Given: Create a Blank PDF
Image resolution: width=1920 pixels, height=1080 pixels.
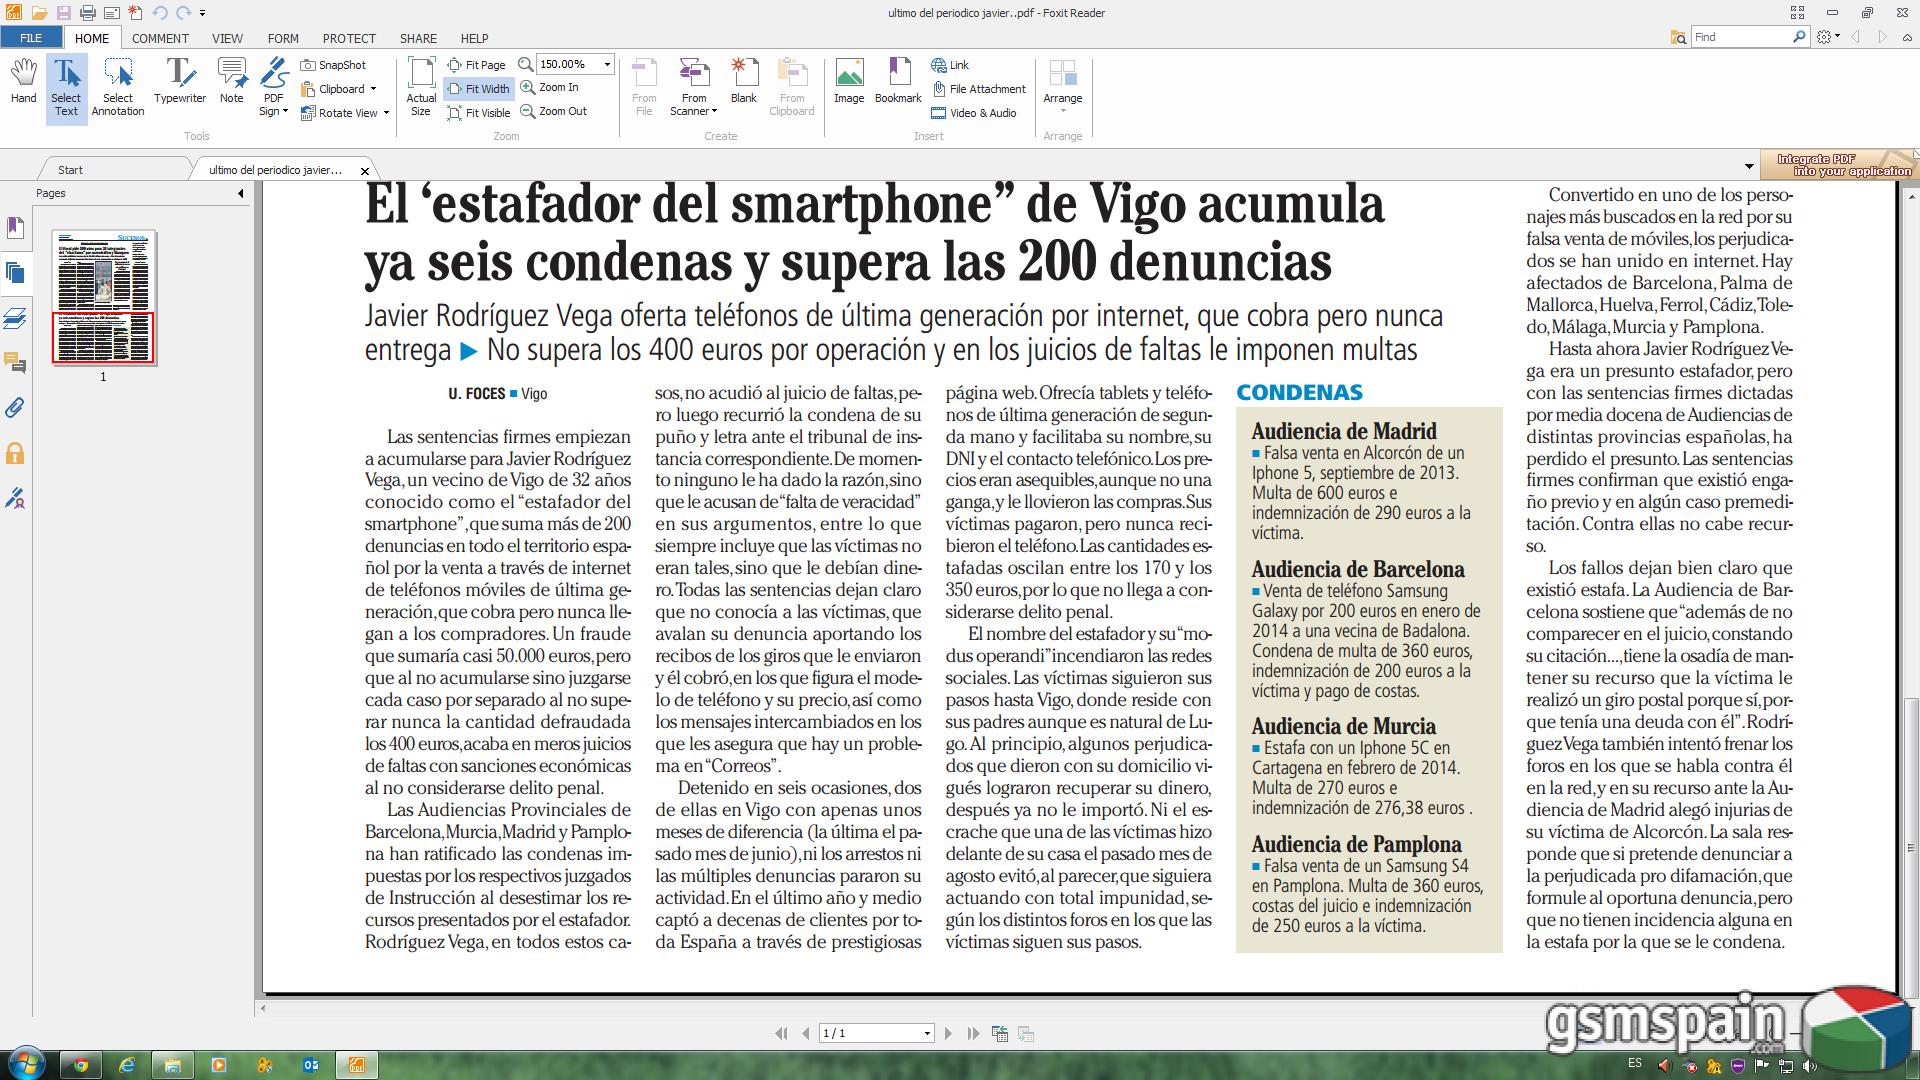Looking at the screenshot, I should [743, 82].
